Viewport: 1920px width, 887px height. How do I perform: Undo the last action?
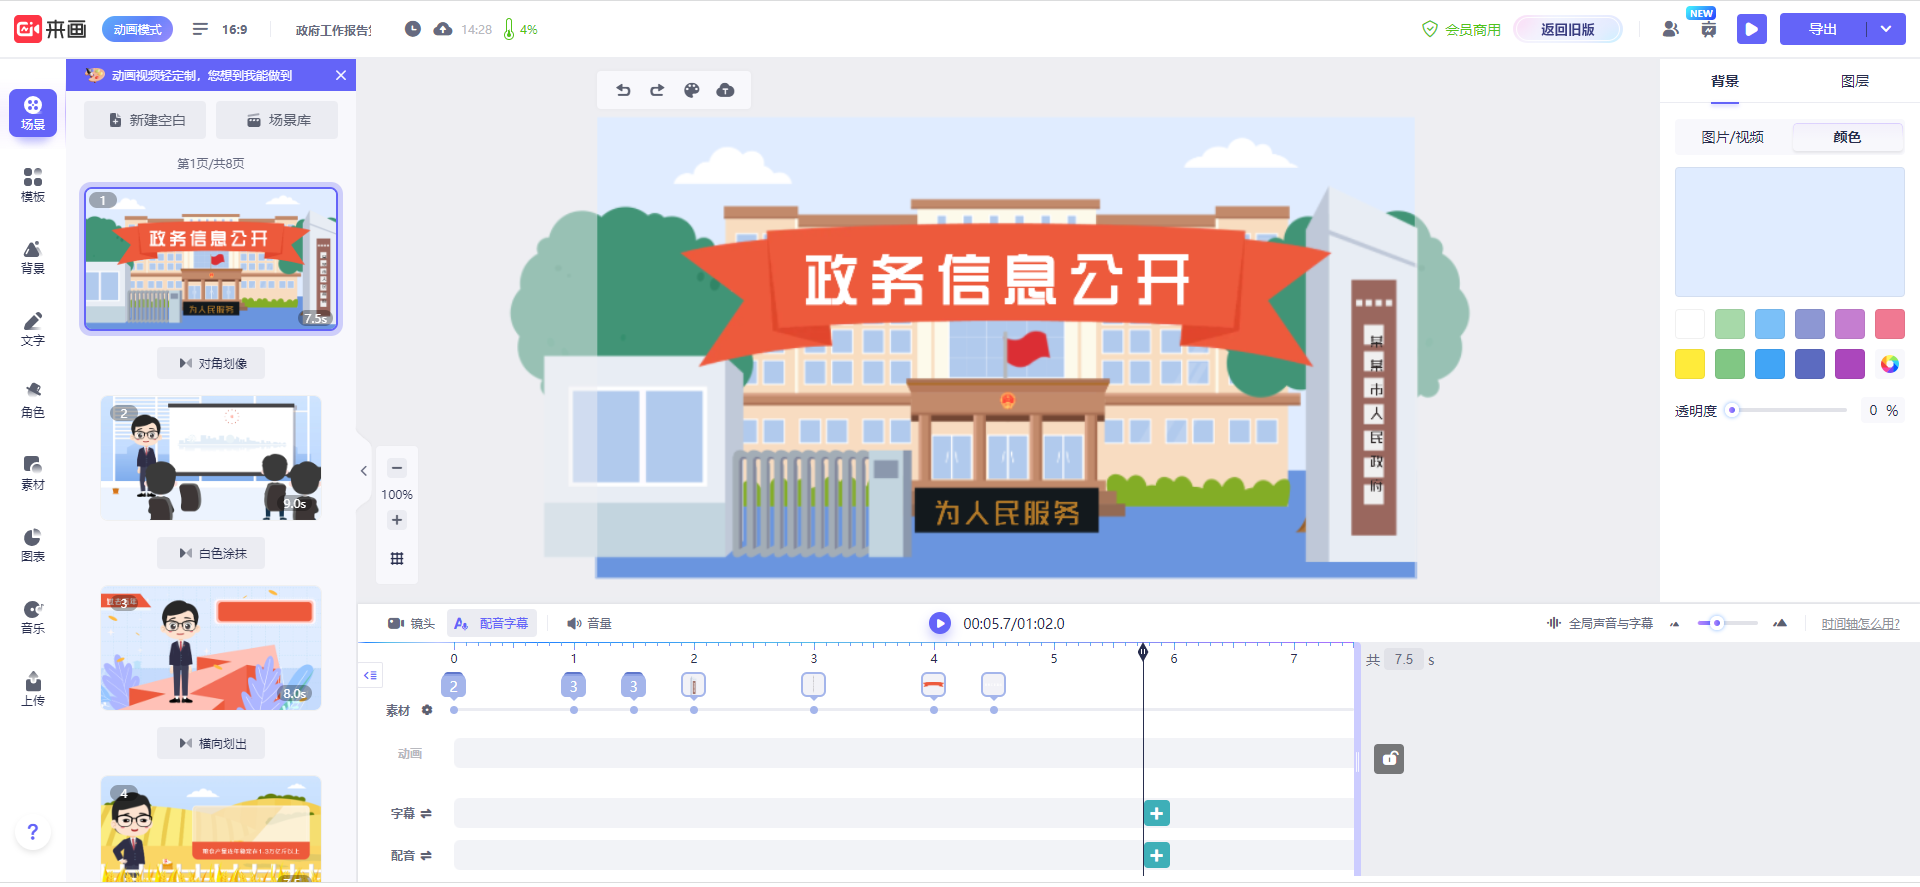623,90
